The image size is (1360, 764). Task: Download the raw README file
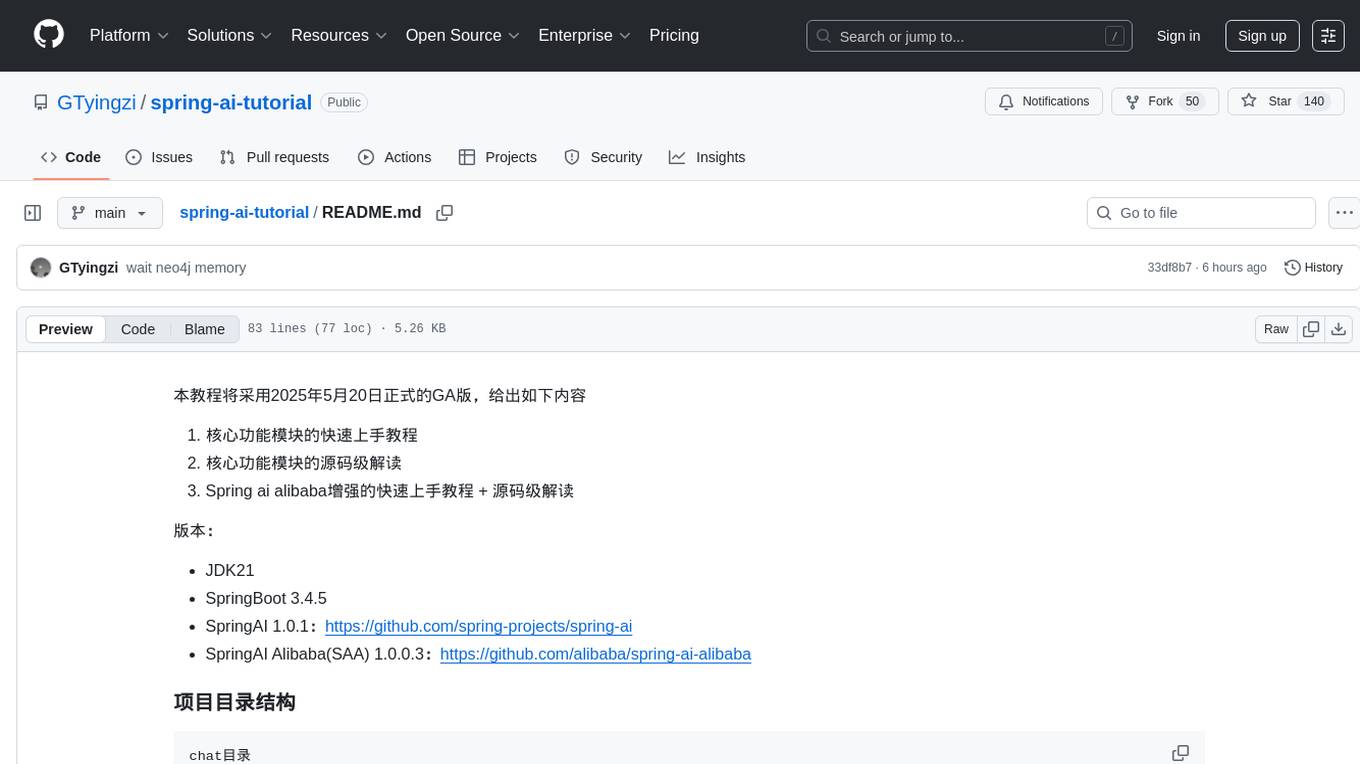[1339, 329]
